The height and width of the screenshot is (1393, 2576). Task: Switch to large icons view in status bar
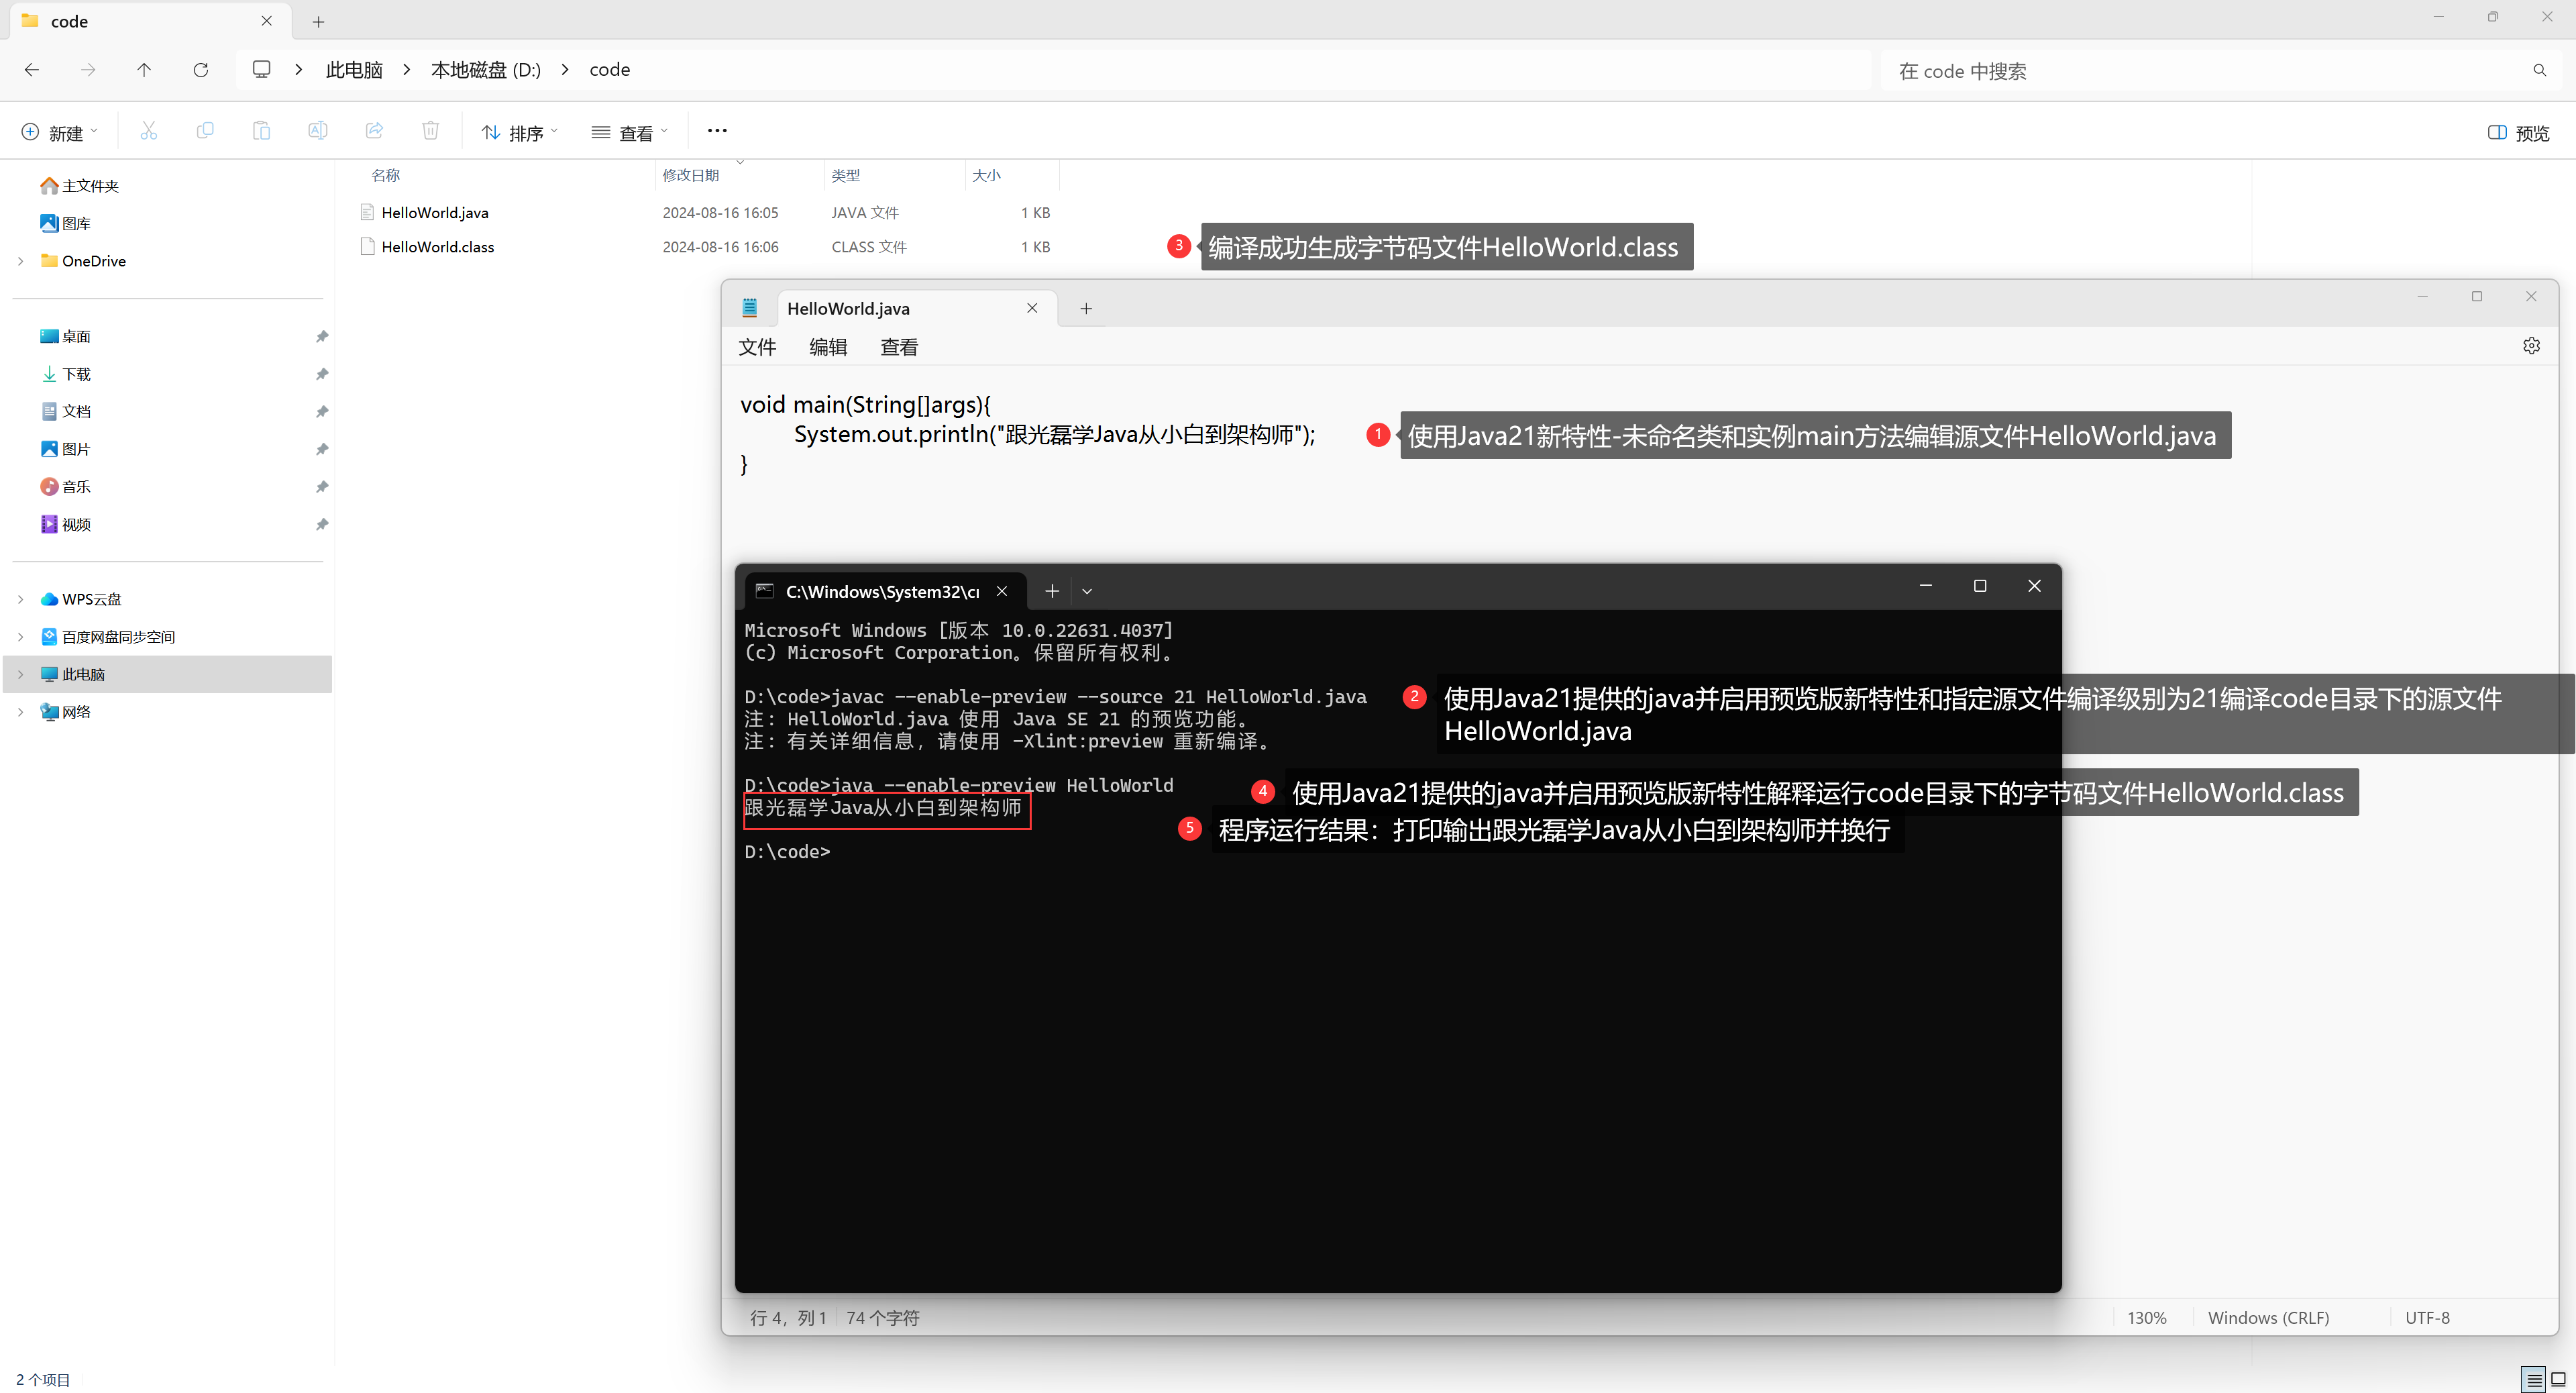[2559, 1380]
